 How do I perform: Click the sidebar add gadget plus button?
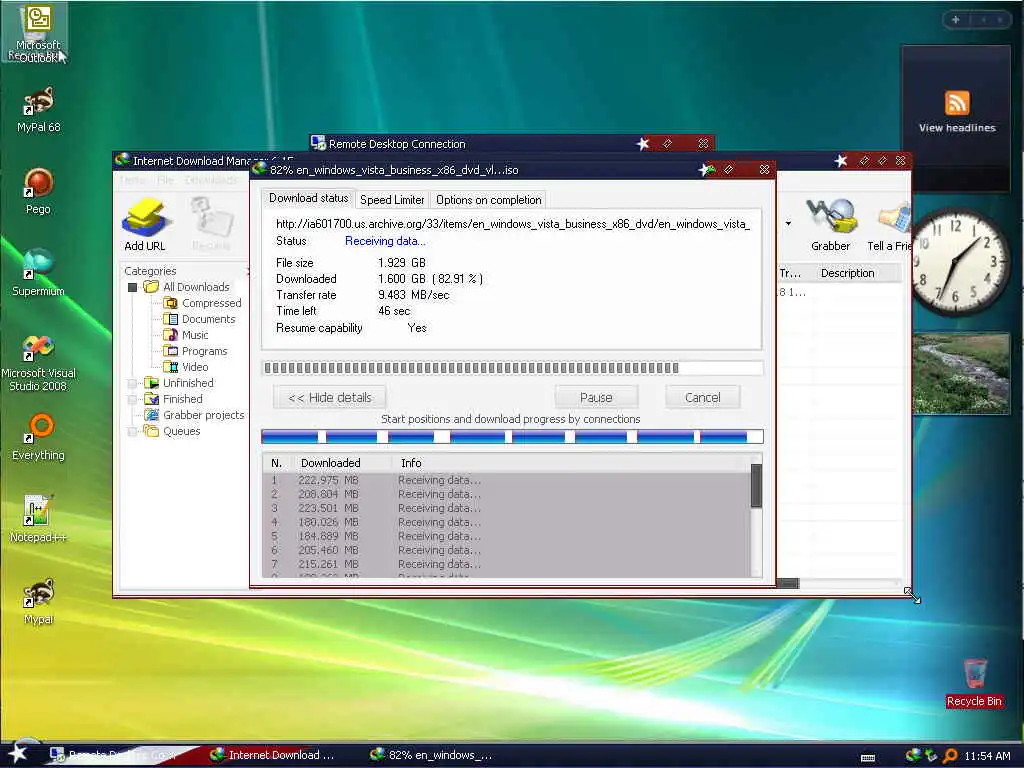(x=955, y=20)
